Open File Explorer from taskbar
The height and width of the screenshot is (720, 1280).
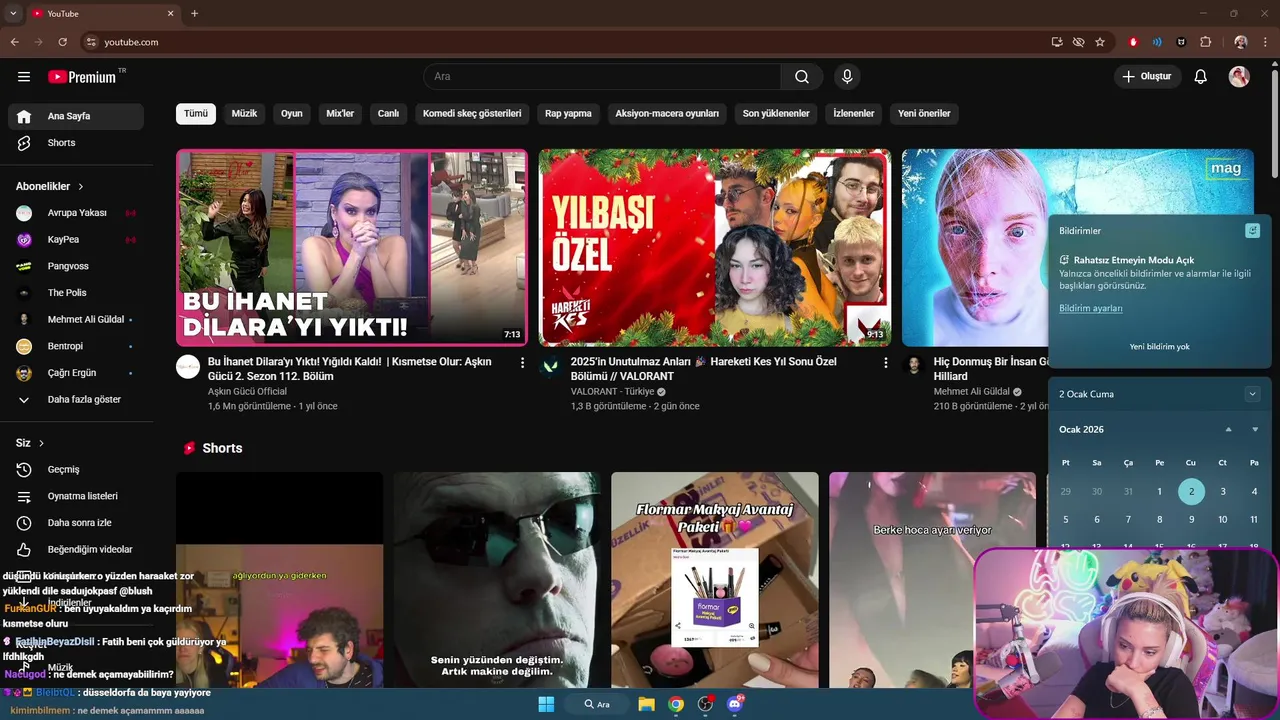[x=646, y=704]
